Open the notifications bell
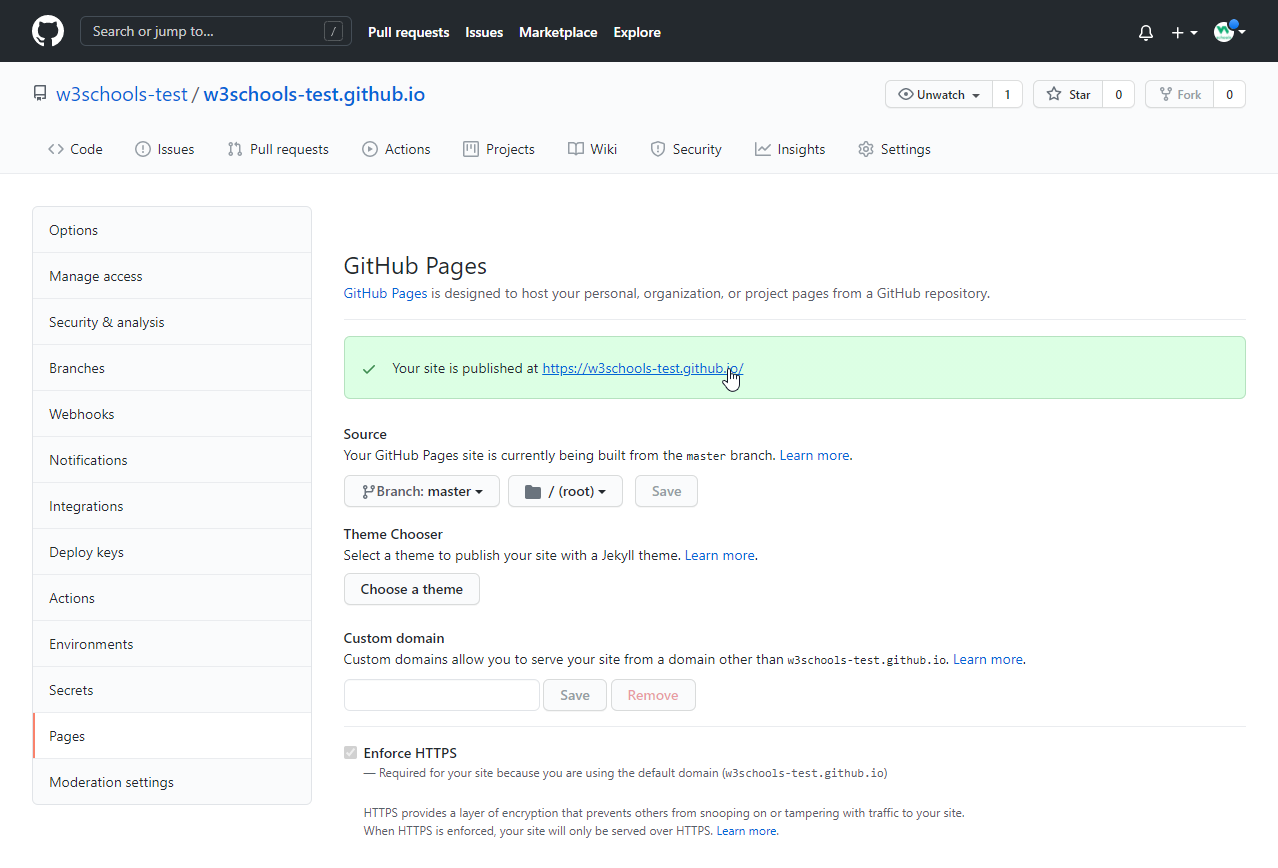 1146,32
